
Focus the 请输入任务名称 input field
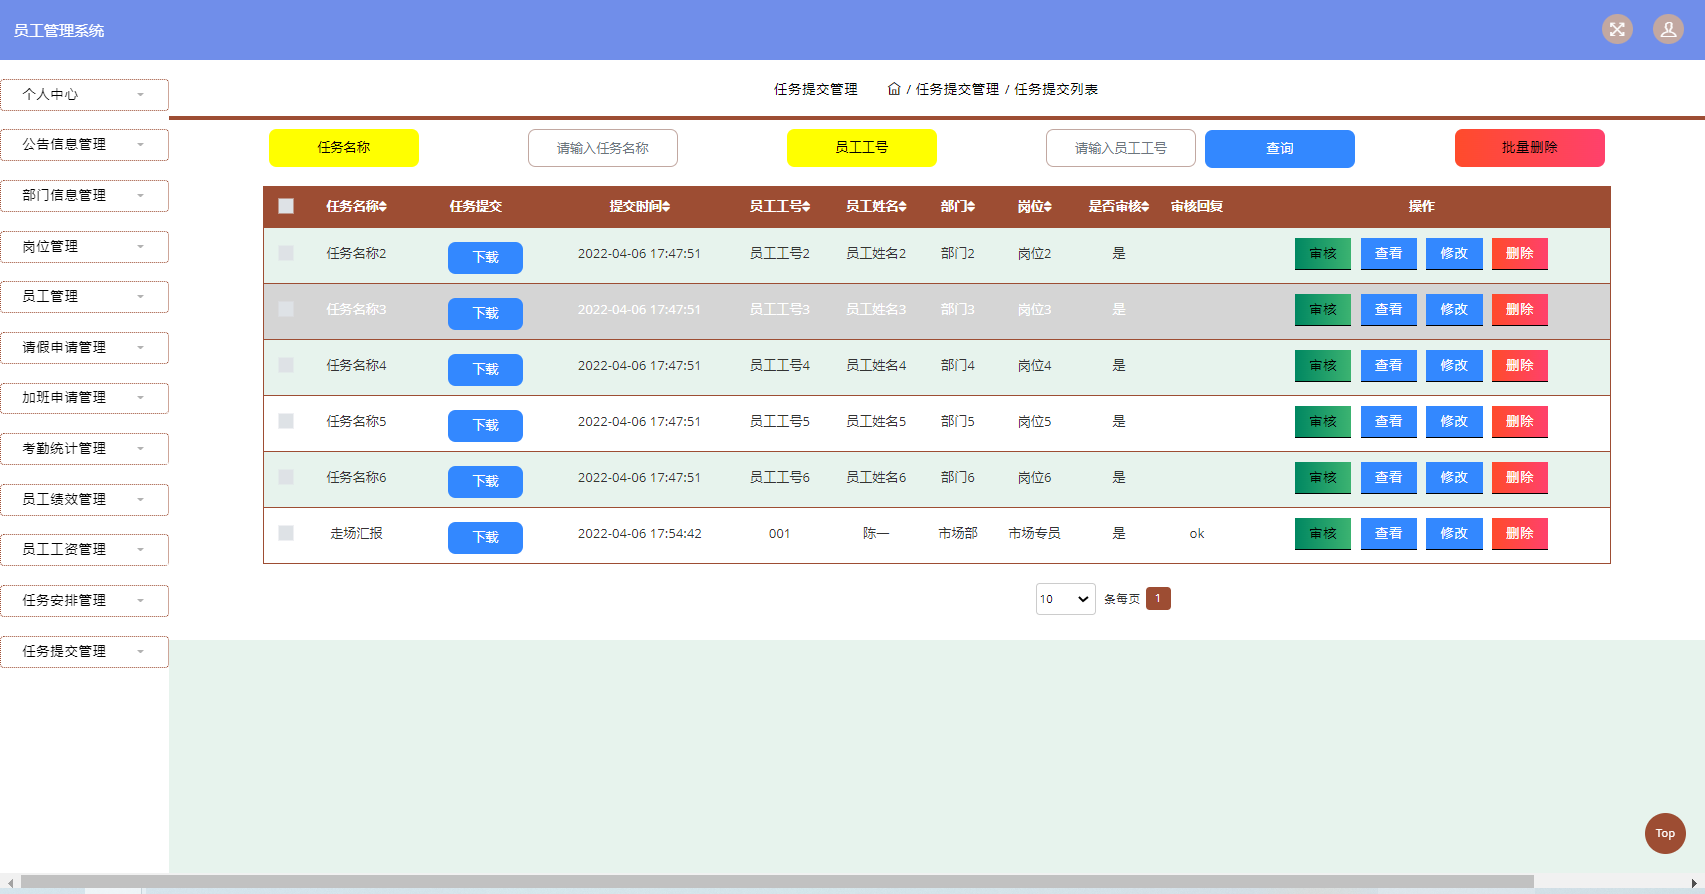(x=603, y=148)
